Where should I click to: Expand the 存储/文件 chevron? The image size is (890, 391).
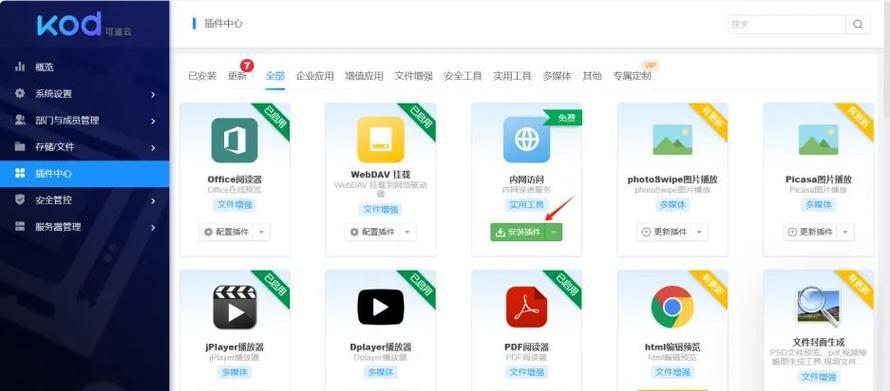153,148
